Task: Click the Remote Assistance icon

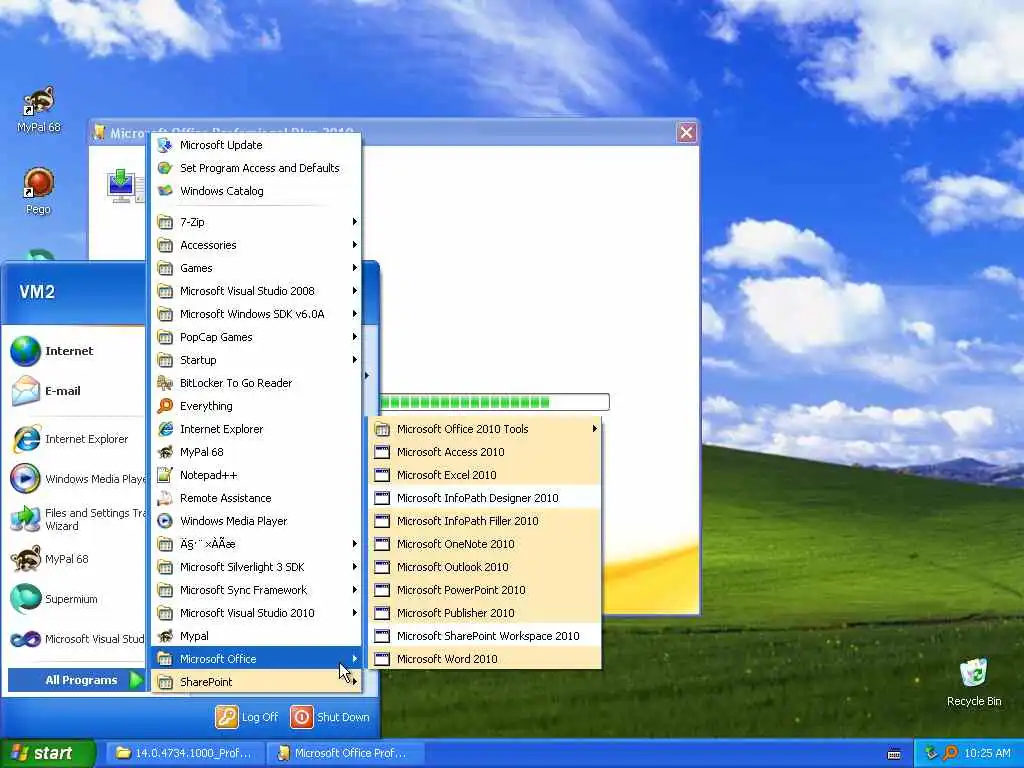Action: pyautogui.click(x=165, y=498)
